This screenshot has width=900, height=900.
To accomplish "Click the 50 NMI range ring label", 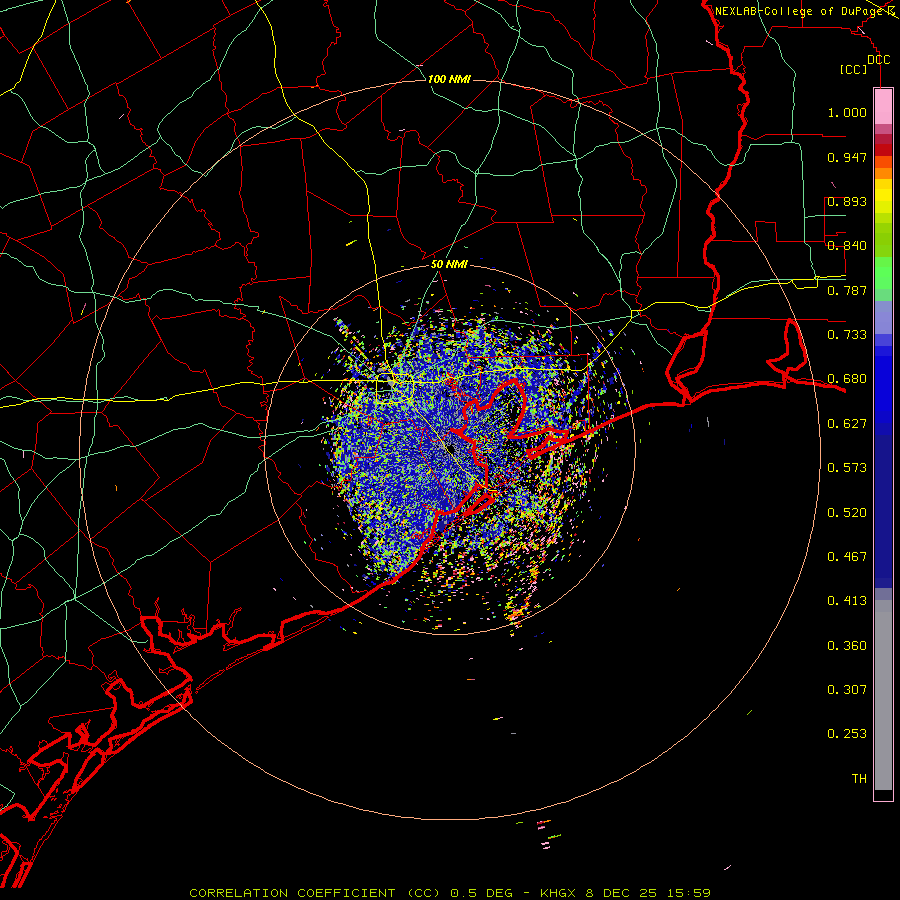I will (449, 264).
